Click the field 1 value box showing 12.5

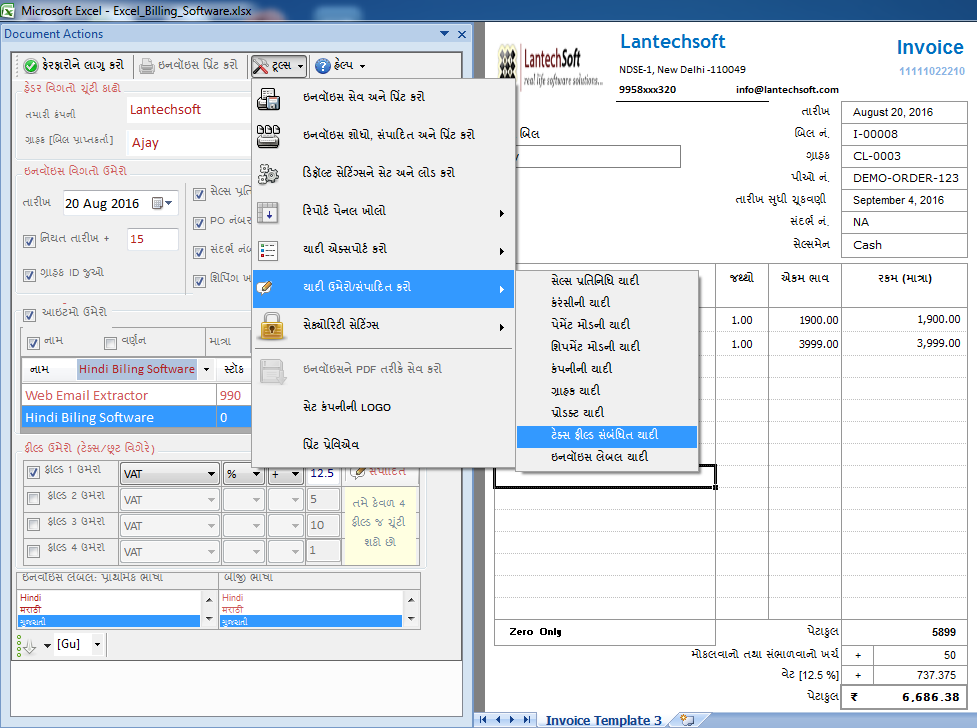[322, 474]
